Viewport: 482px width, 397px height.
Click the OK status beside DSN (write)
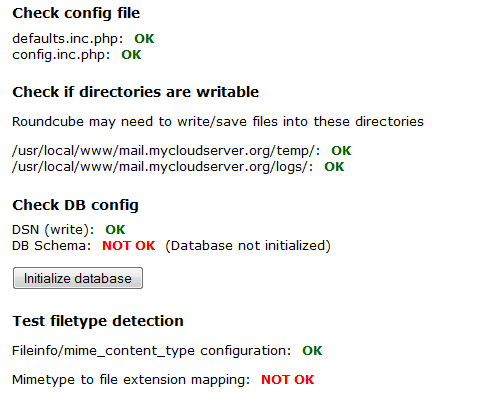point(115,230)
